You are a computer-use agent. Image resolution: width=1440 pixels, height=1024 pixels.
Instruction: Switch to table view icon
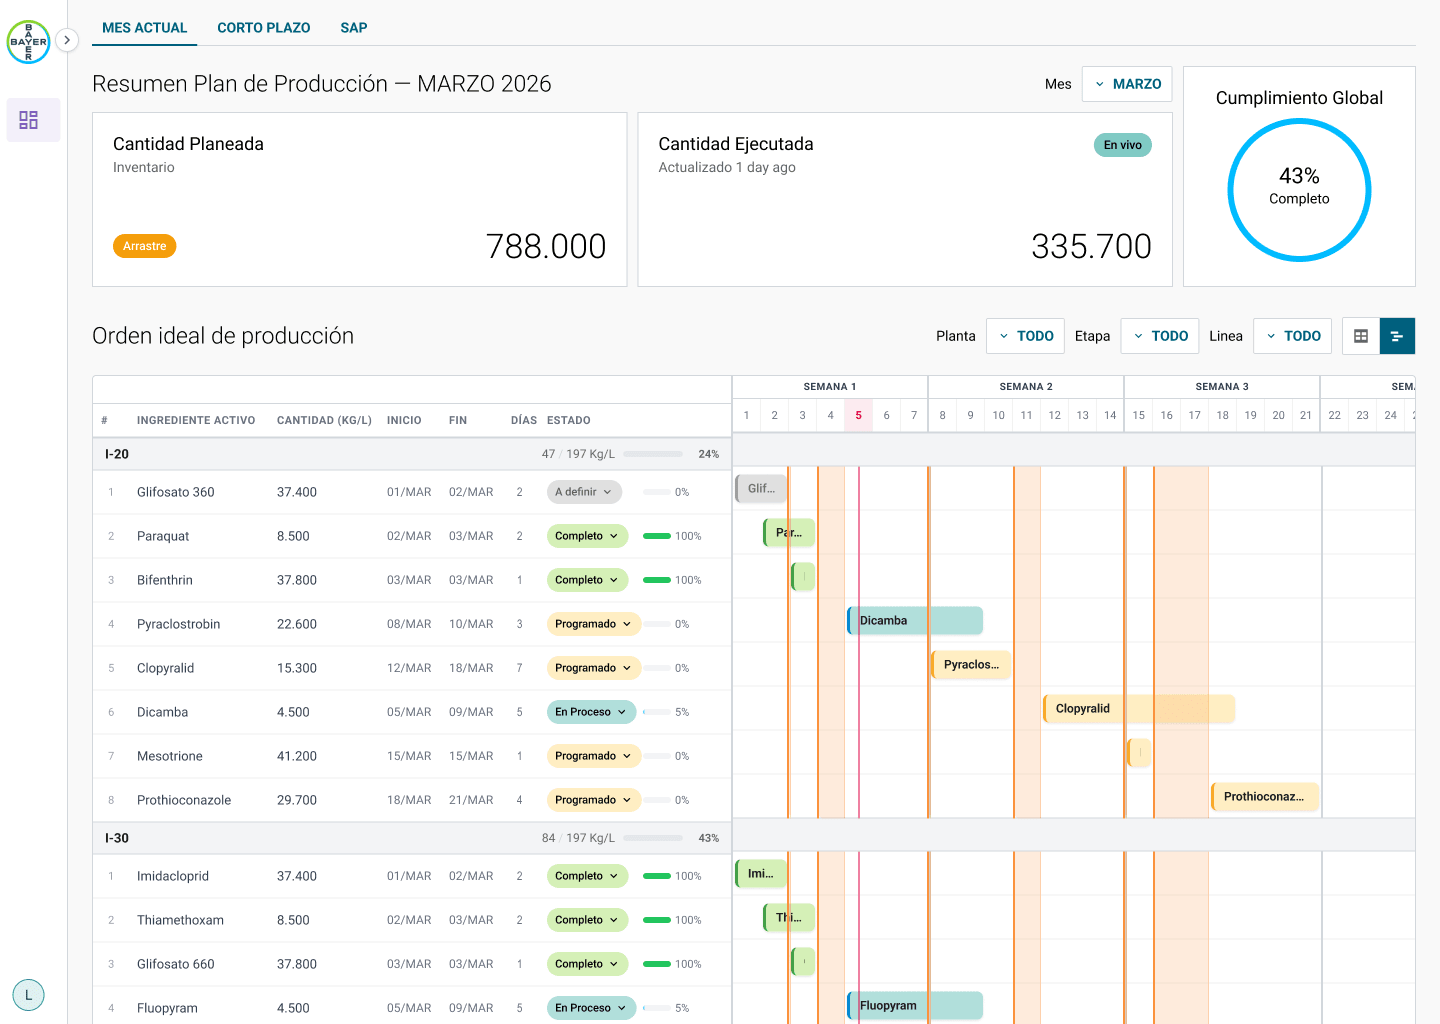pos(1361,336)
